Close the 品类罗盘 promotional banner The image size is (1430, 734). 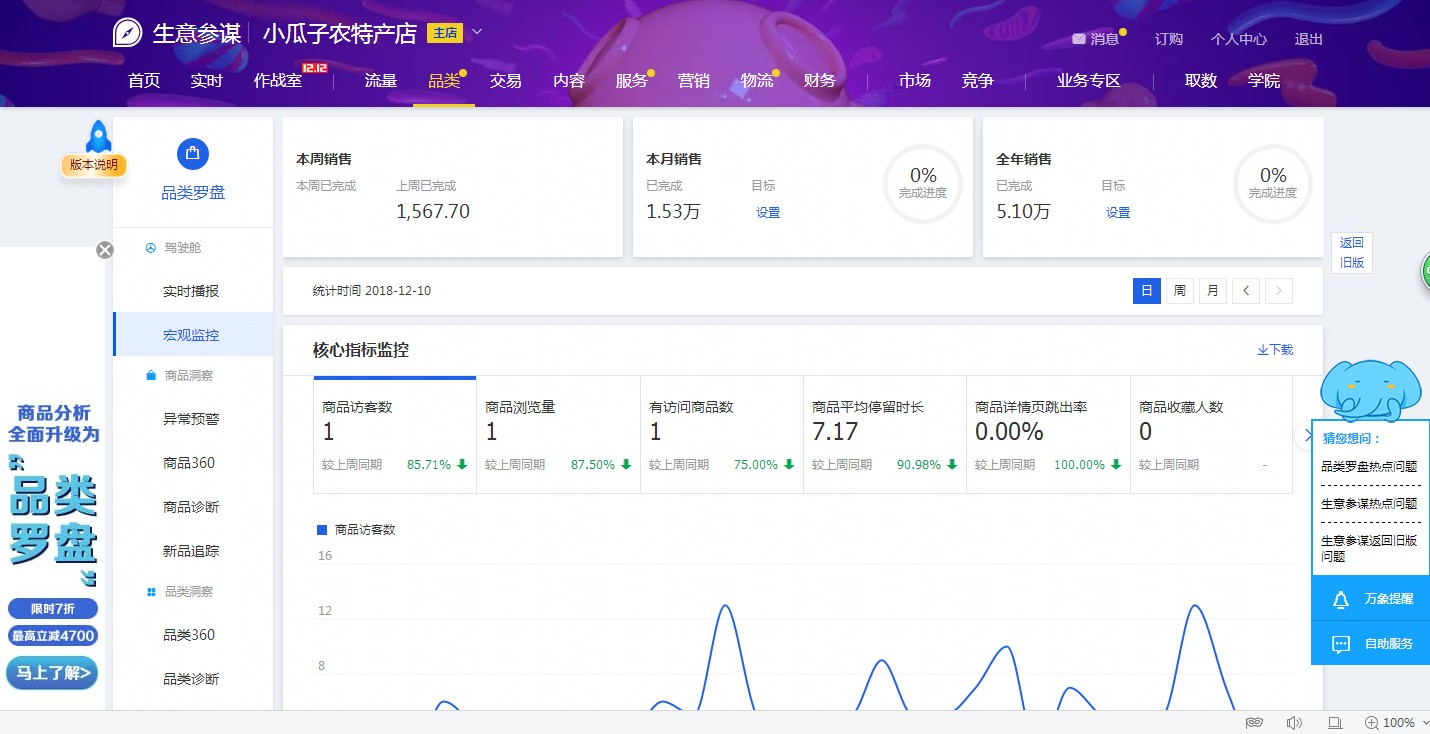[105, 250]
